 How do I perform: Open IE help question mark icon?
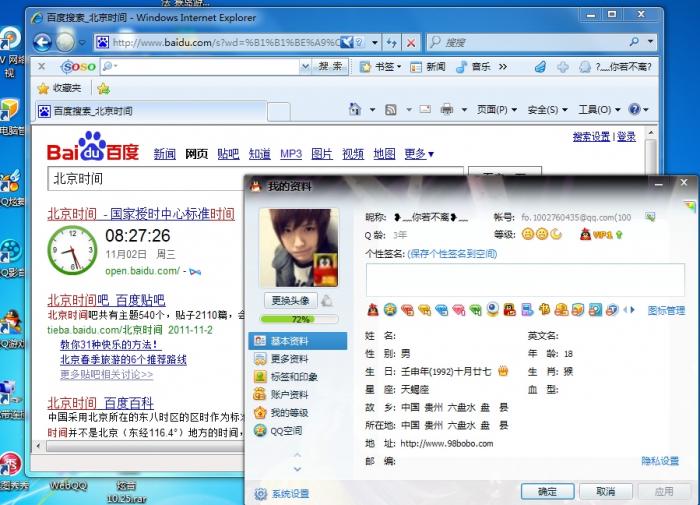click(x=634, y=109)
